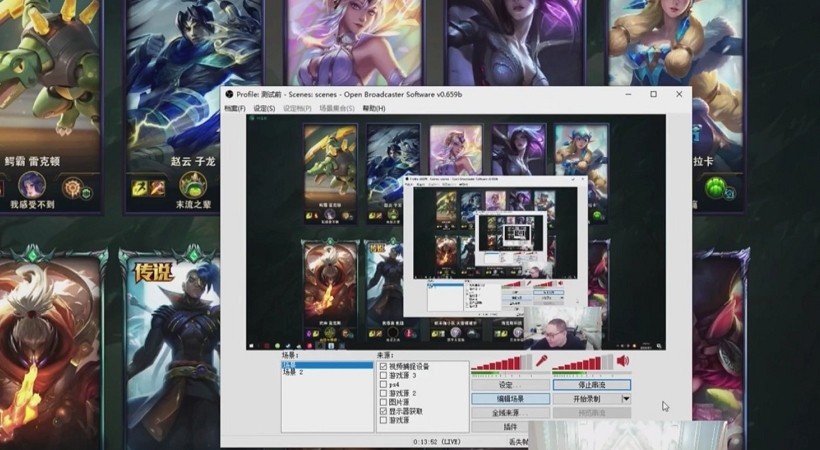Open the dropdown arrow beside 开始录制
This screenshot has height=450, width=820.
coord(626,399)
